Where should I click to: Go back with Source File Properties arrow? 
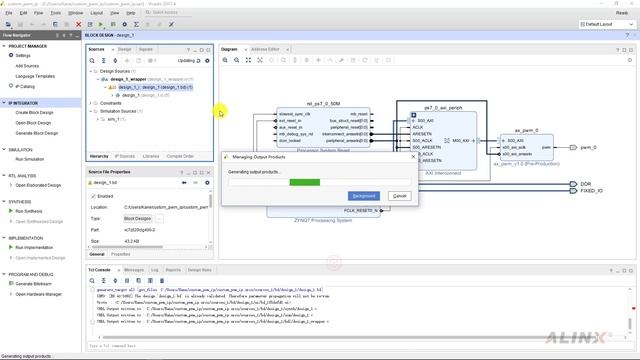click(x=184, y=183)
